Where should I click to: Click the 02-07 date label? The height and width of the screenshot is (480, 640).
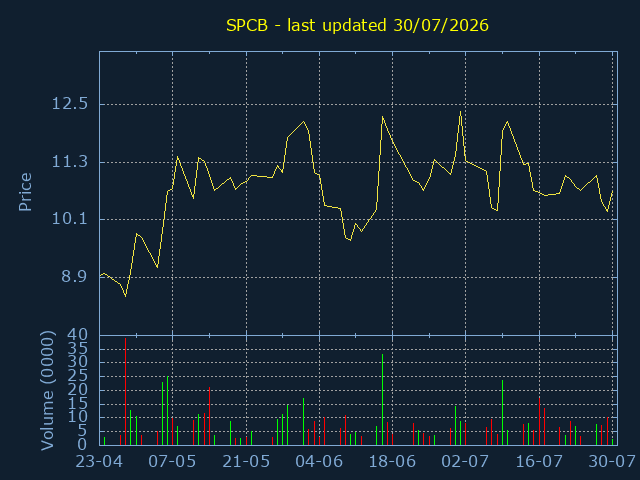465,462
